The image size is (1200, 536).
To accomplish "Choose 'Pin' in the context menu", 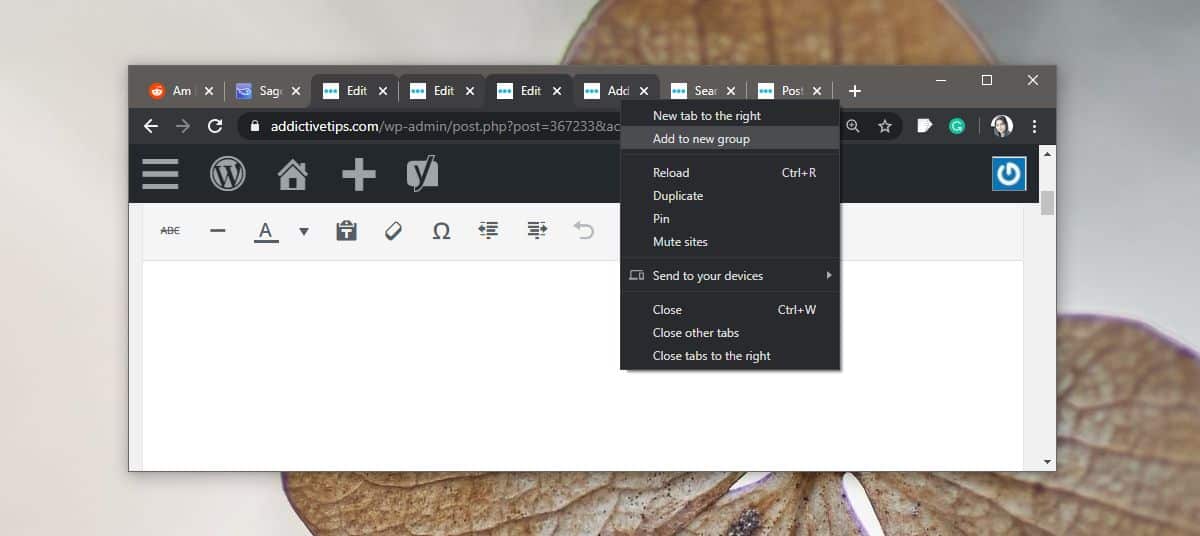I will (730, 219).
